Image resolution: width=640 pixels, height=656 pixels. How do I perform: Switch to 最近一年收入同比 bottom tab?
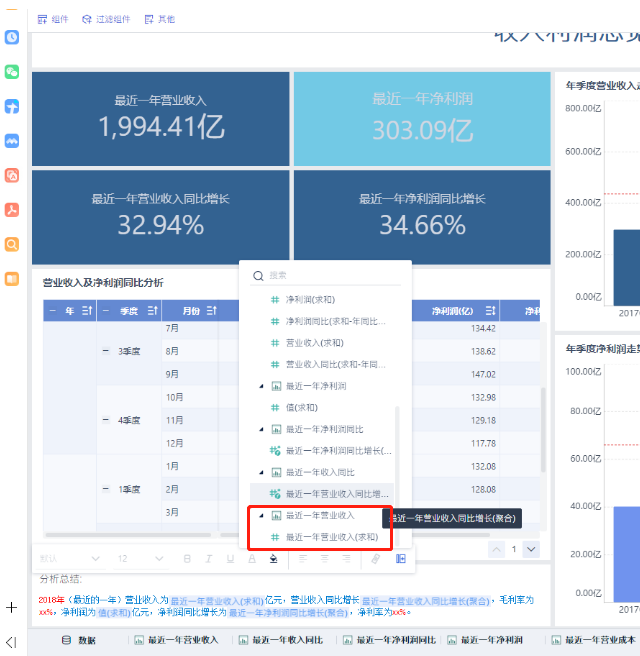tap(281, 640)
